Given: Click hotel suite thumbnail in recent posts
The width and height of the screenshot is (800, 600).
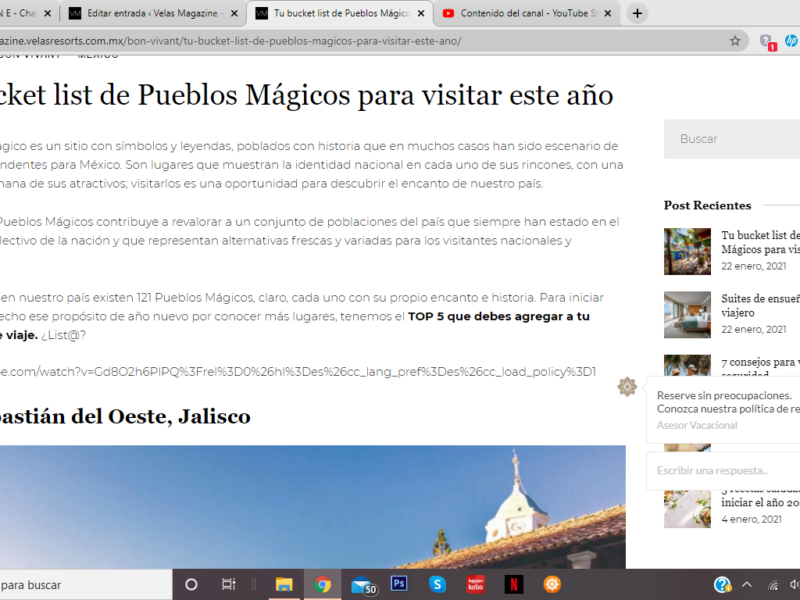Looking at the screenshot, I should 687,315.
